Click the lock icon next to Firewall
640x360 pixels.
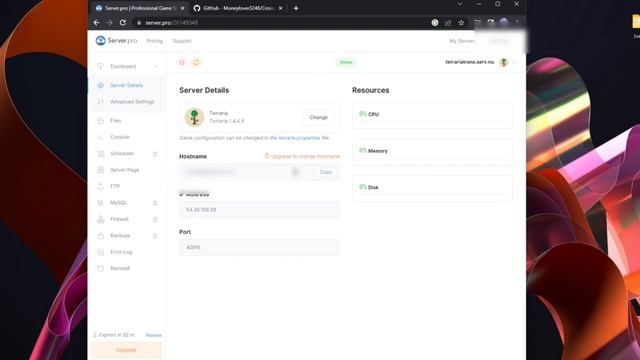click(x=155, y=220)
